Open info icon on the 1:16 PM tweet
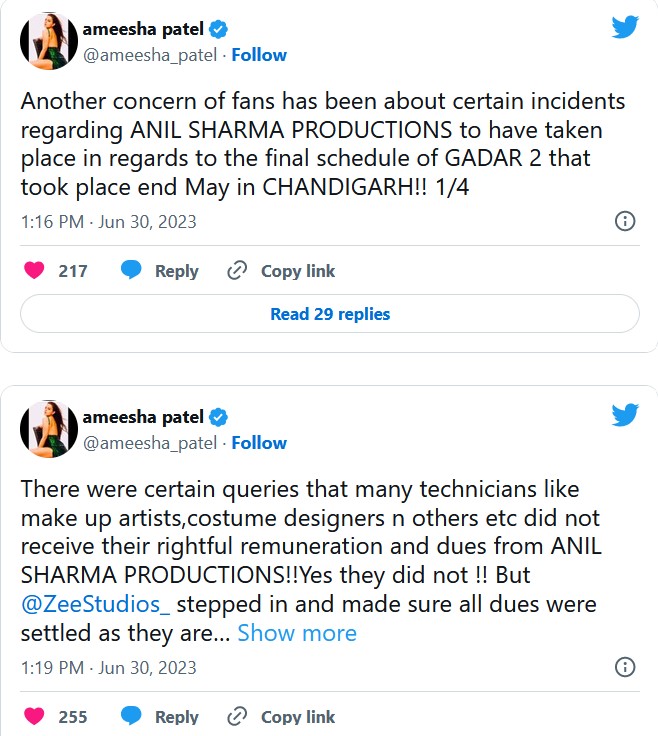This screenshot has width=658, height=736. 624,221
